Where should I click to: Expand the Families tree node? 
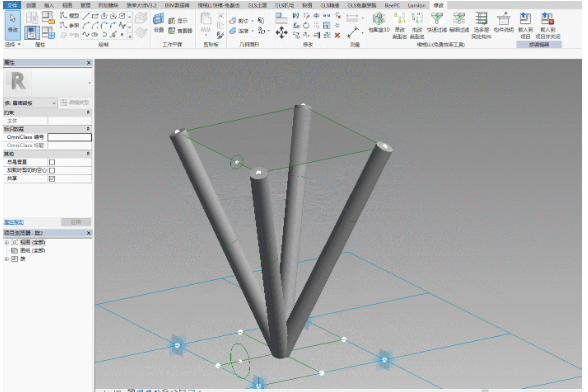click(x=6, y=259)
